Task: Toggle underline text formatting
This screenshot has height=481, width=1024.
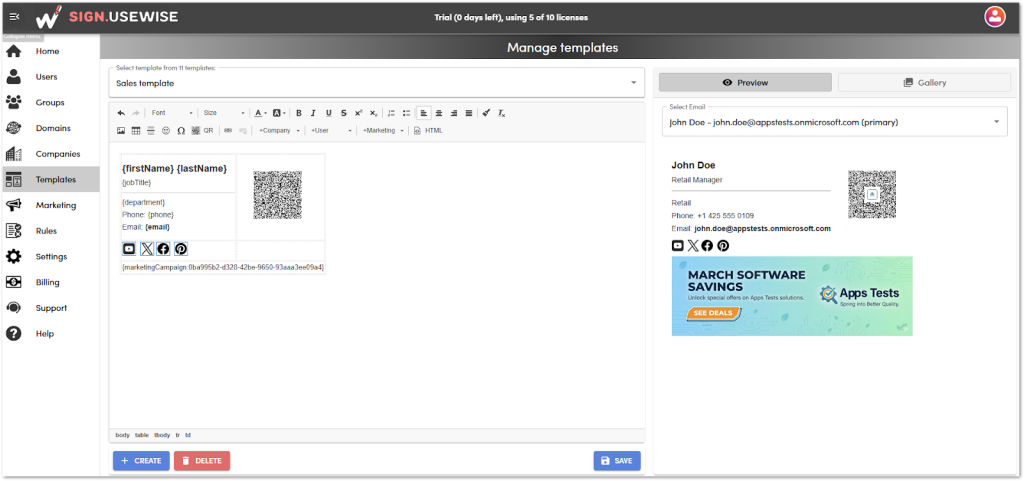Action: (x=329, y=113)
